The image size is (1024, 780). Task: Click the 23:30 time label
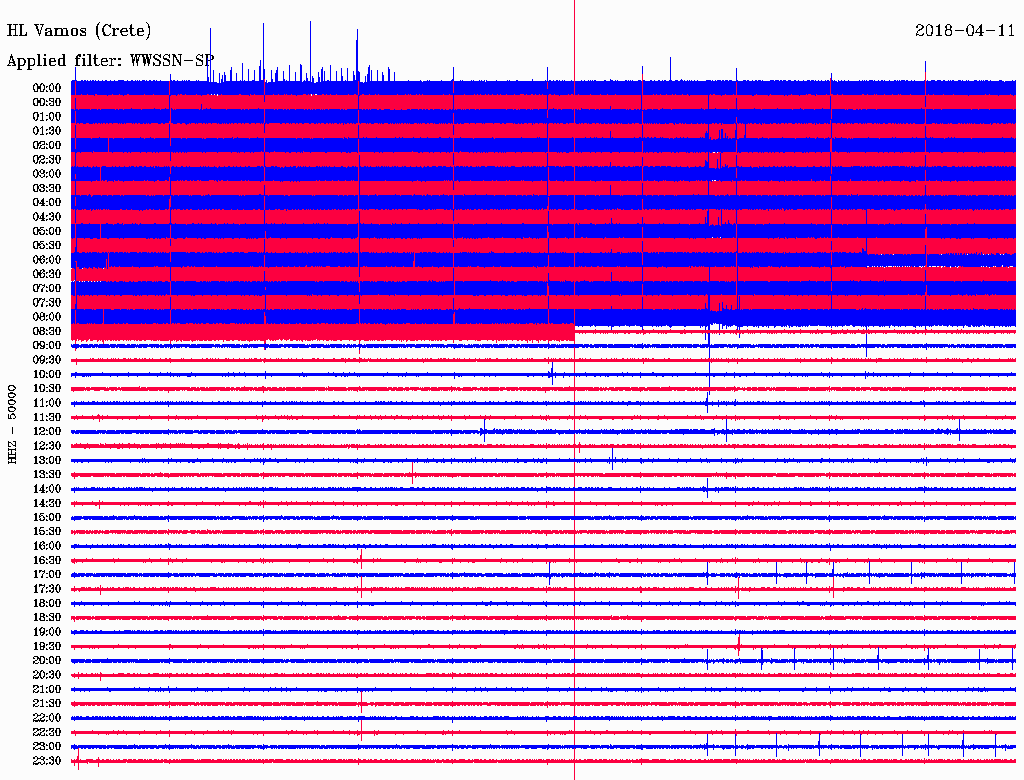coord(47,761)
